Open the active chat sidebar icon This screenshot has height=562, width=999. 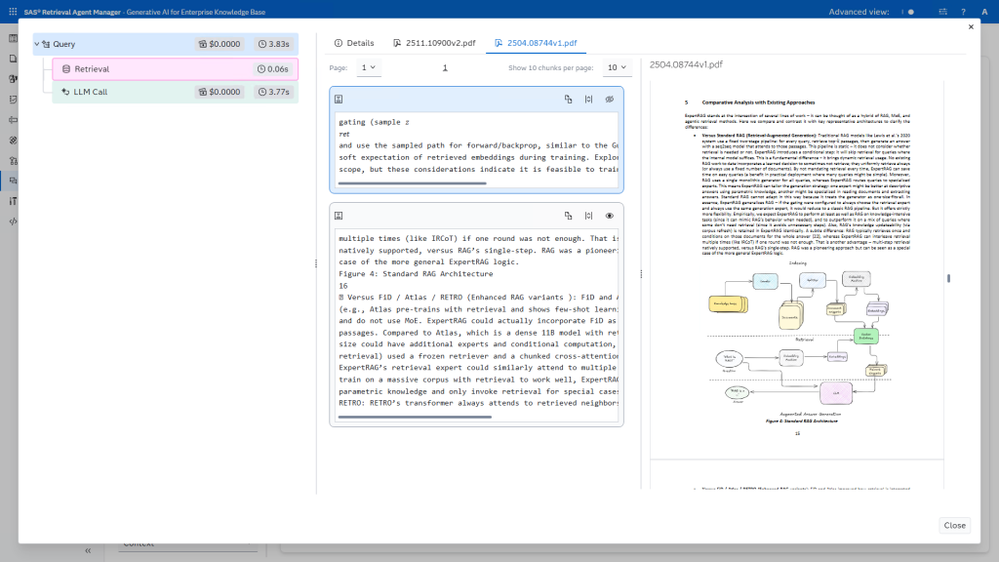[13, 181]
